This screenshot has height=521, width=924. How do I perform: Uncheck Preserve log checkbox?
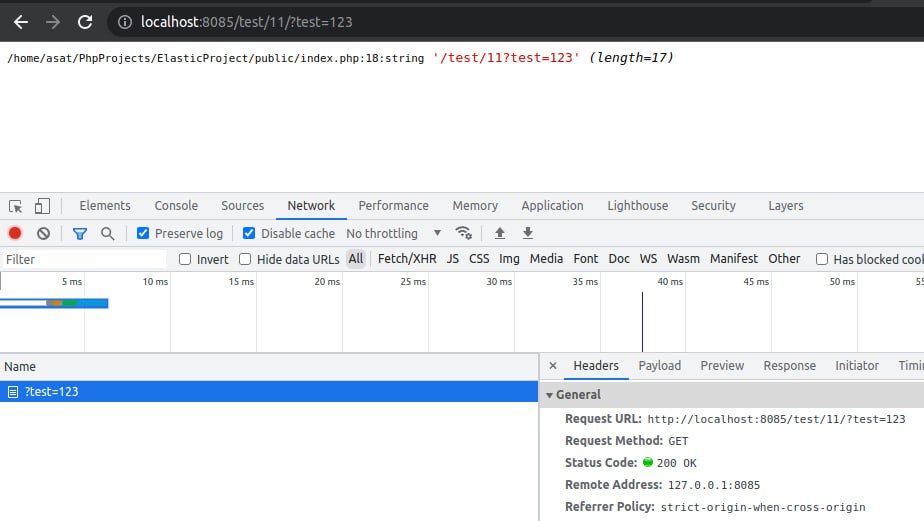point(143,233)
